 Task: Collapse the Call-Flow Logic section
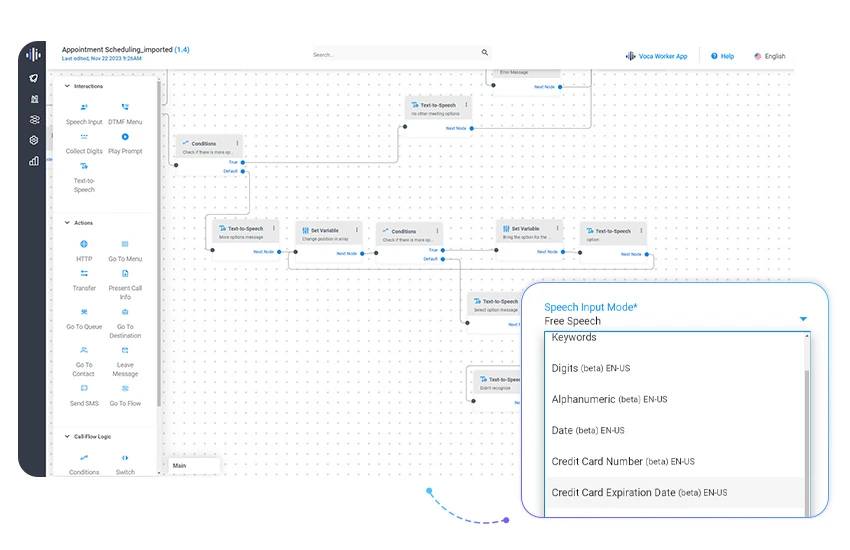[x=67, y=437]
